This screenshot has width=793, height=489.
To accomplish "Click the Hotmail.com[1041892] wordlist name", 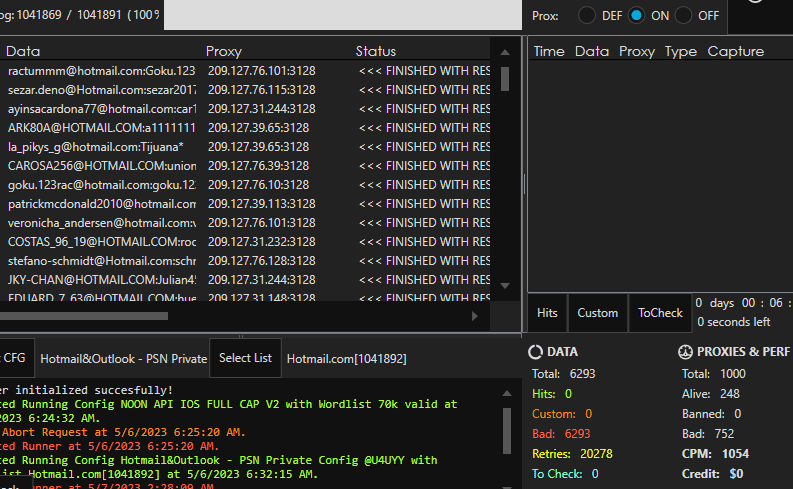I will [346, 359].
